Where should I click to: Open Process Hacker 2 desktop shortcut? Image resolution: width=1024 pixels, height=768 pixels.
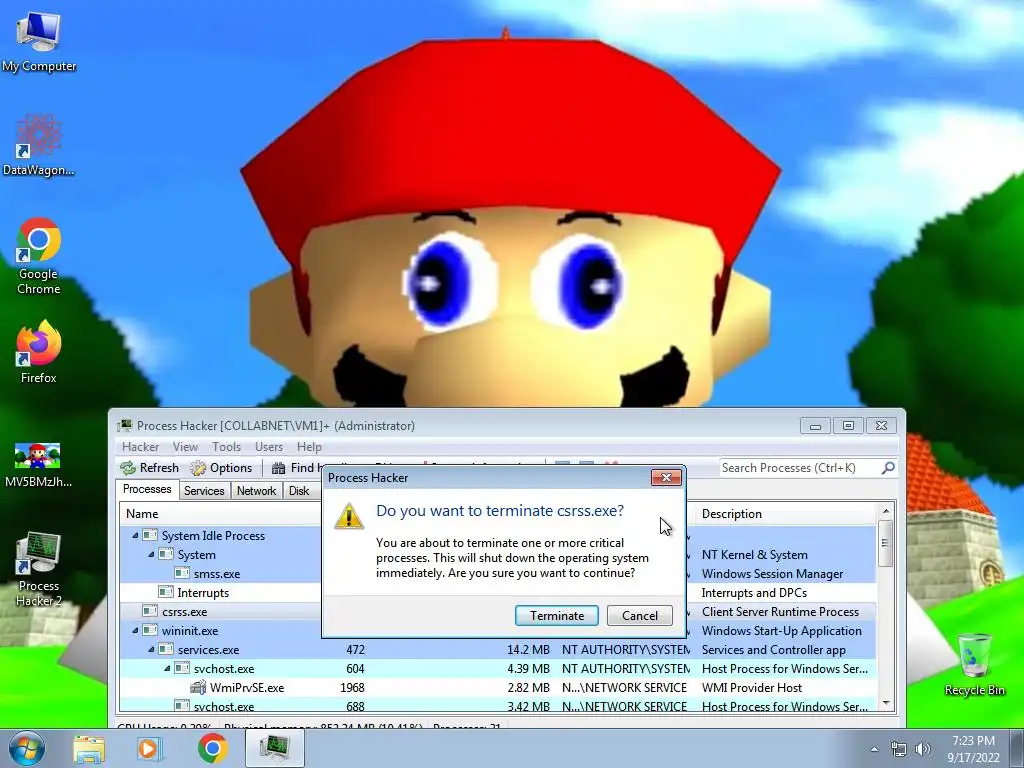coord(39,568)
